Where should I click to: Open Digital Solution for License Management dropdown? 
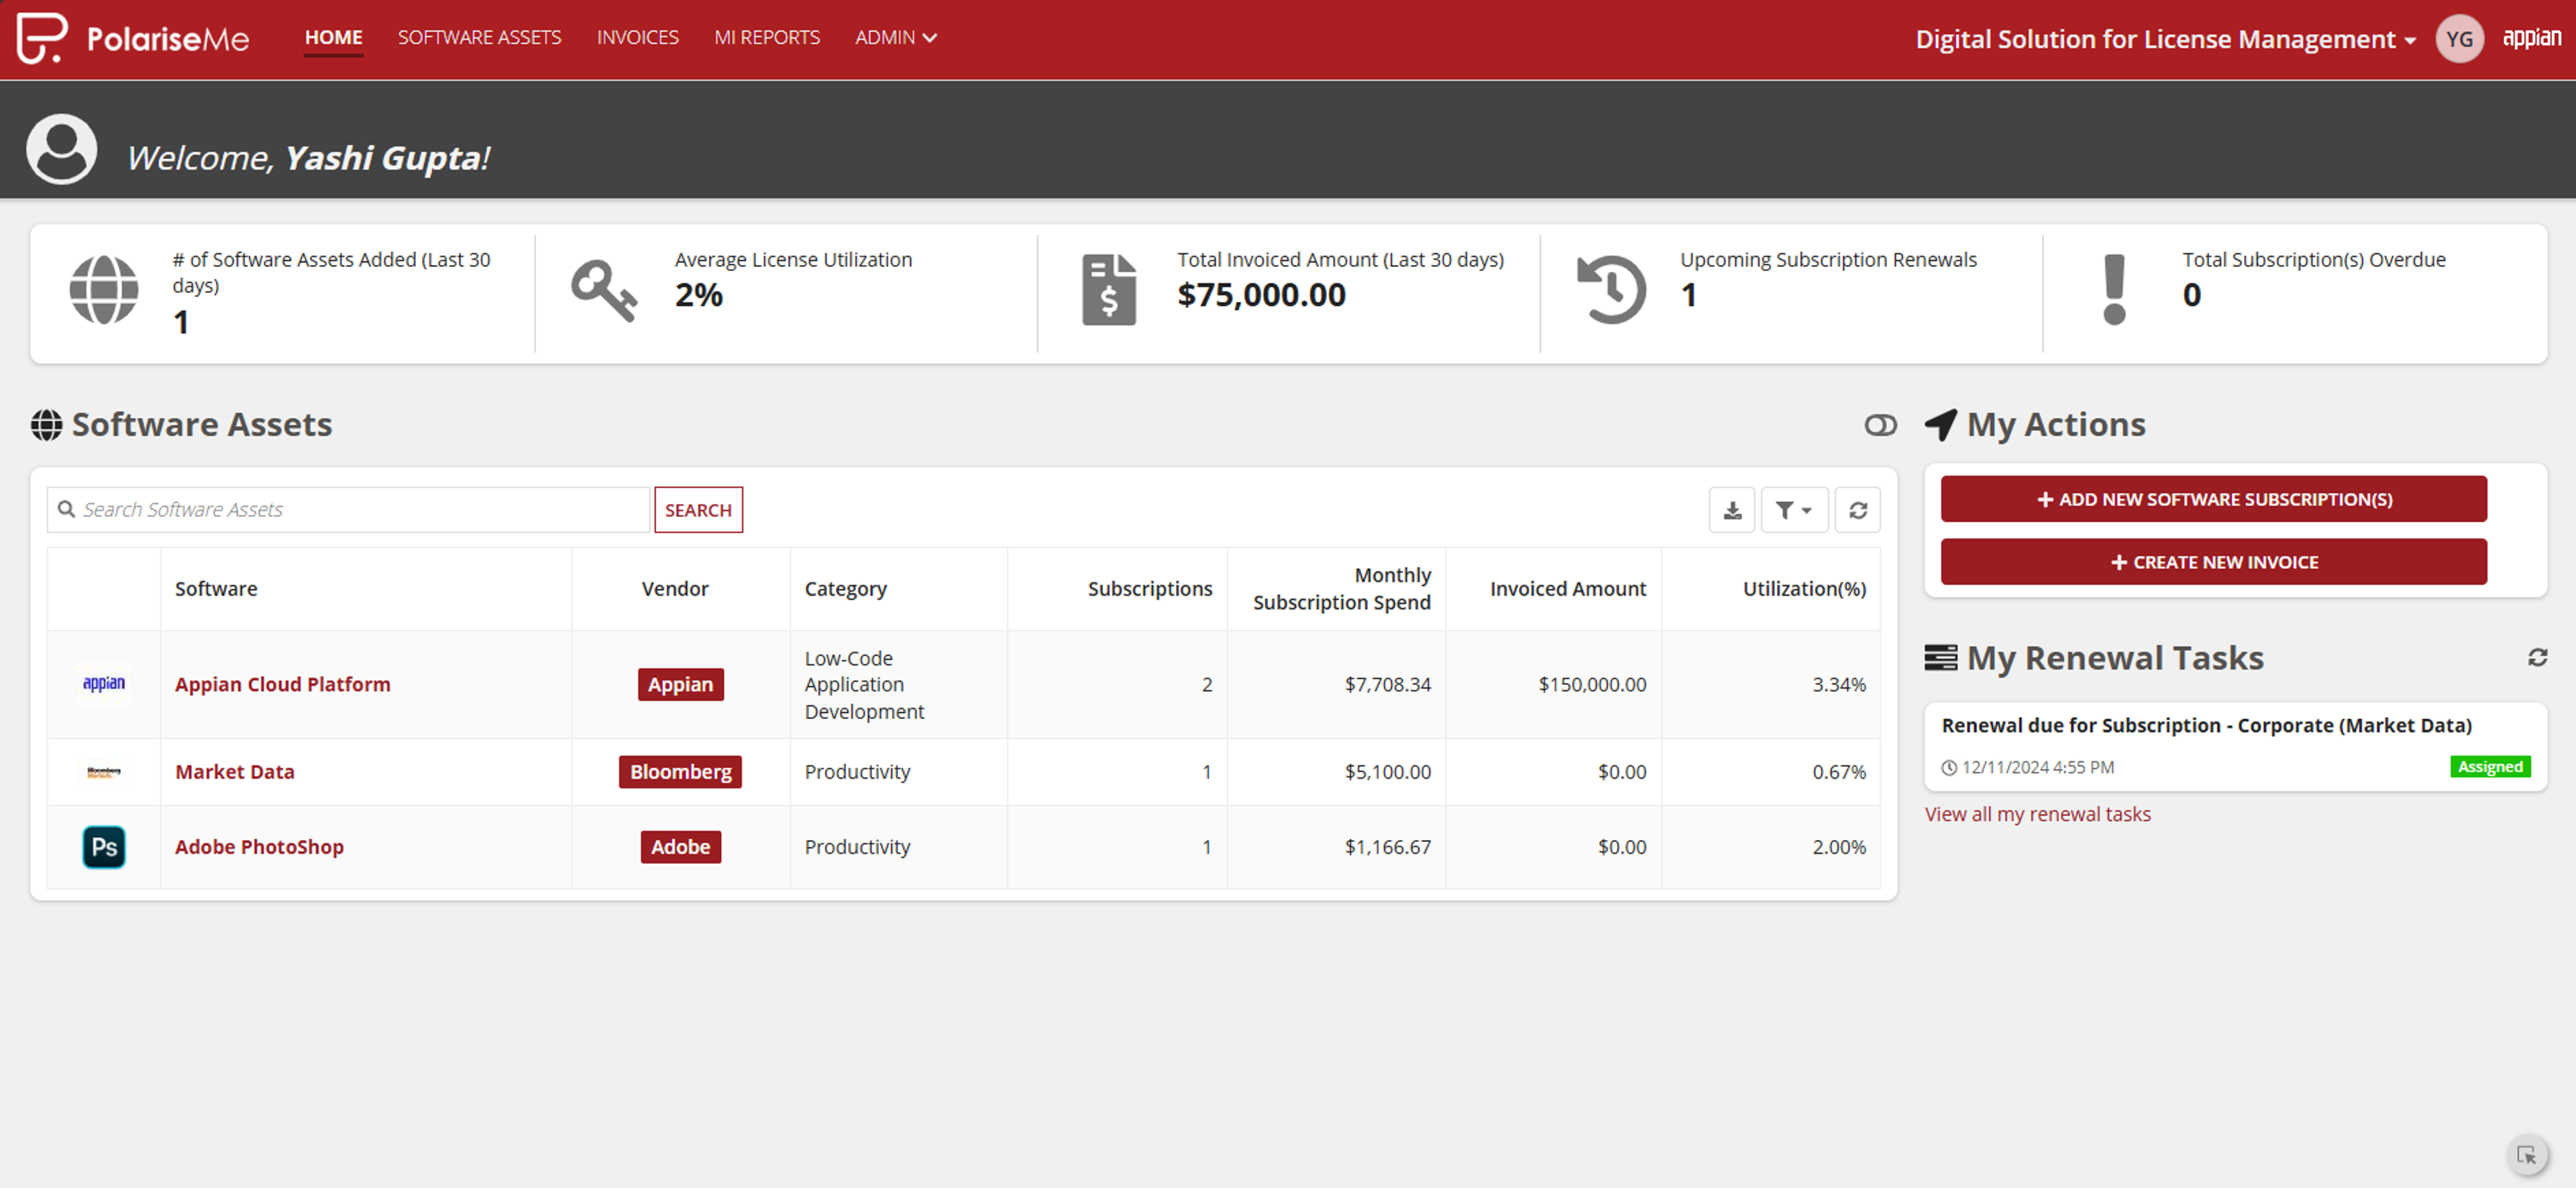(2166, 39)
